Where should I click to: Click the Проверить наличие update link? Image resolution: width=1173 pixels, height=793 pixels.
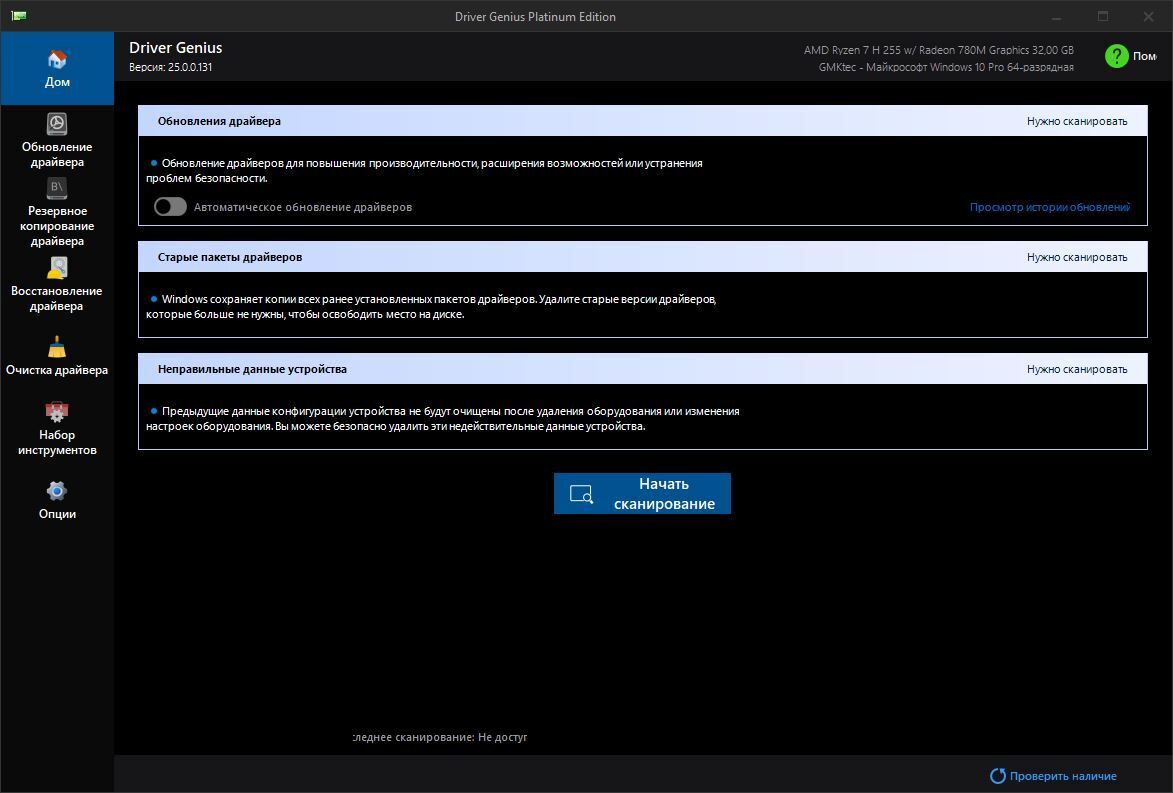1063,776
